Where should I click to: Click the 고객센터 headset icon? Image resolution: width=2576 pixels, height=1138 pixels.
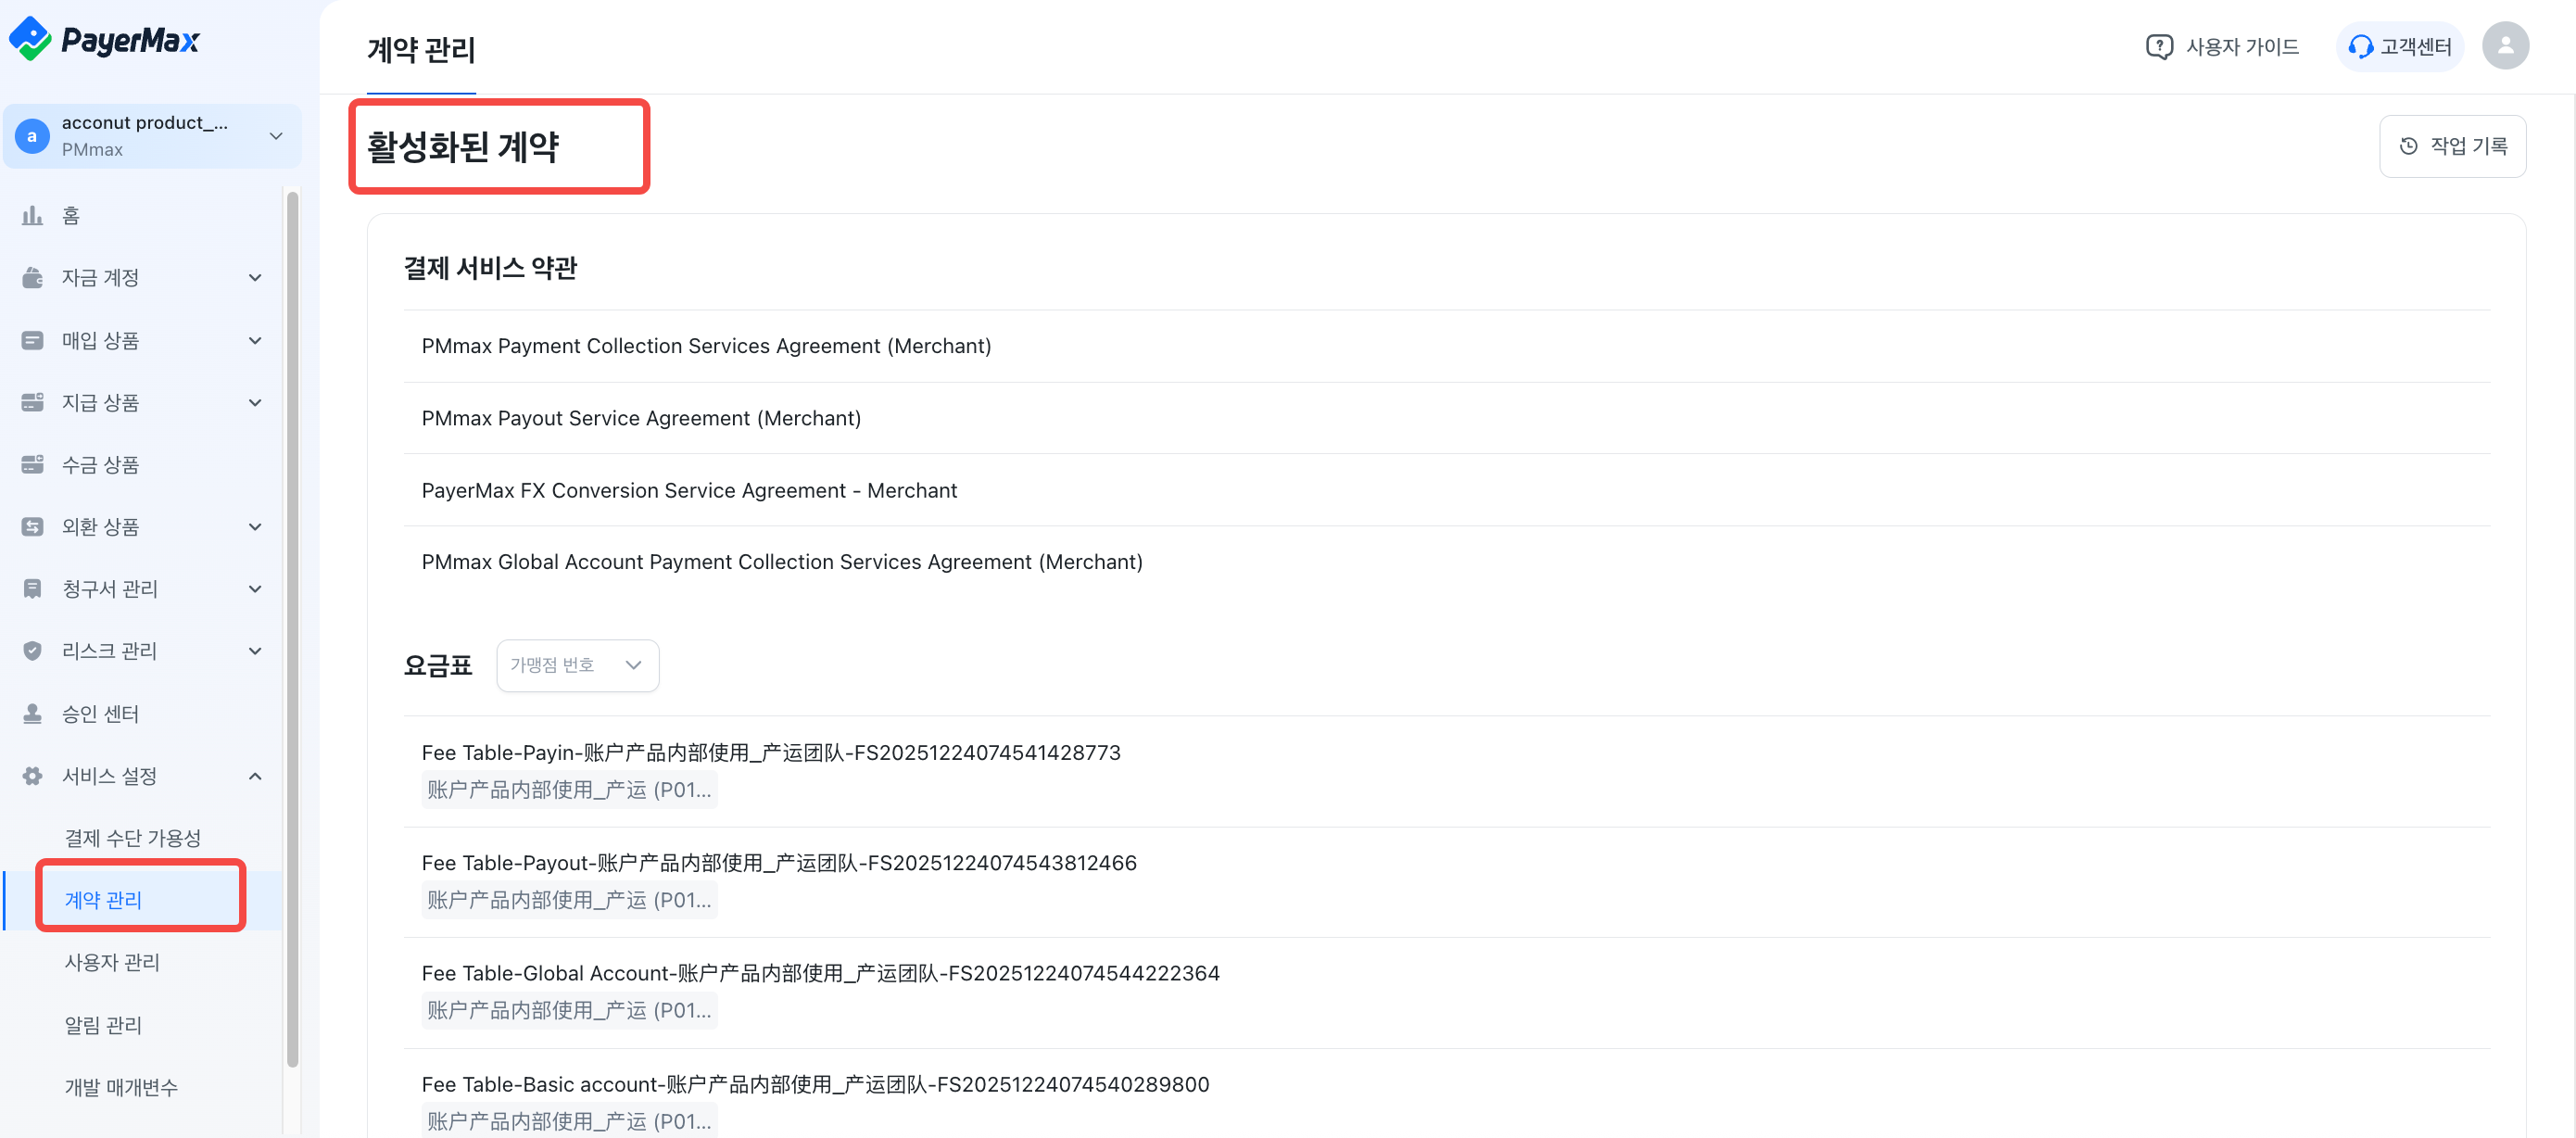click(x=2360, y=46)
